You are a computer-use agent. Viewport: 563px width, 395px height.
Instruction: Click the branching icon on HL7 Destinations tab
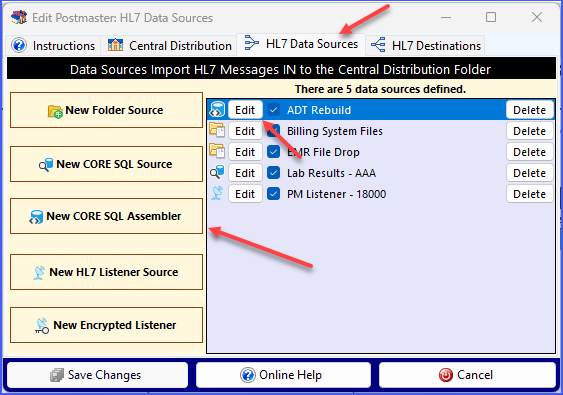point(378,45)
